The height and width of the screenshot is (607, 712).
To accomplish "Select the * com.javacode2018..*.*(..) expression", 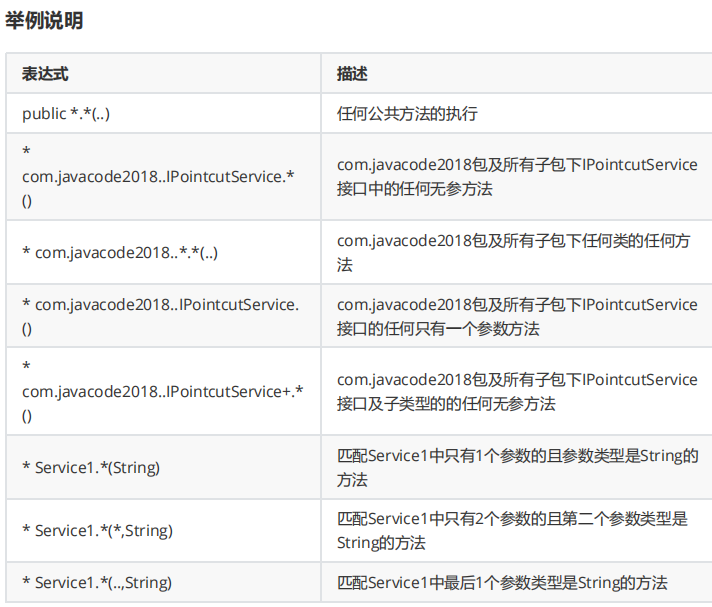I will point(120,252).
